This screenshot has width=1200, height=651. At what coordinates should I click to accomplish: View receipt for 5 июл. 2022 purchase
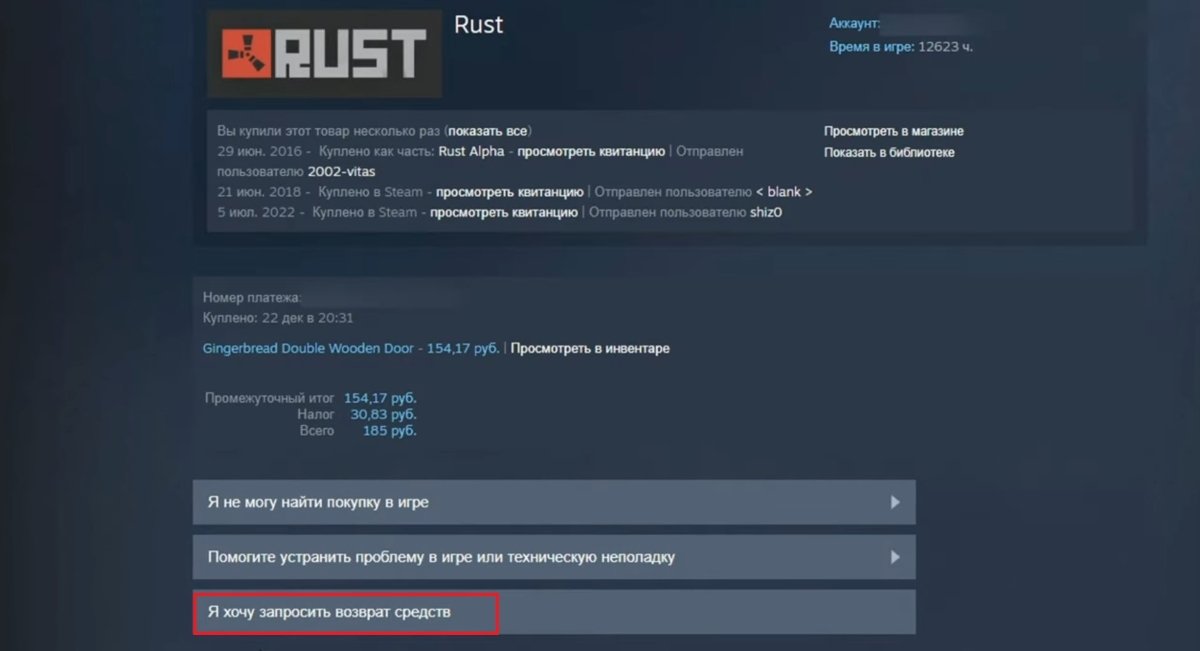pos(503,212)
